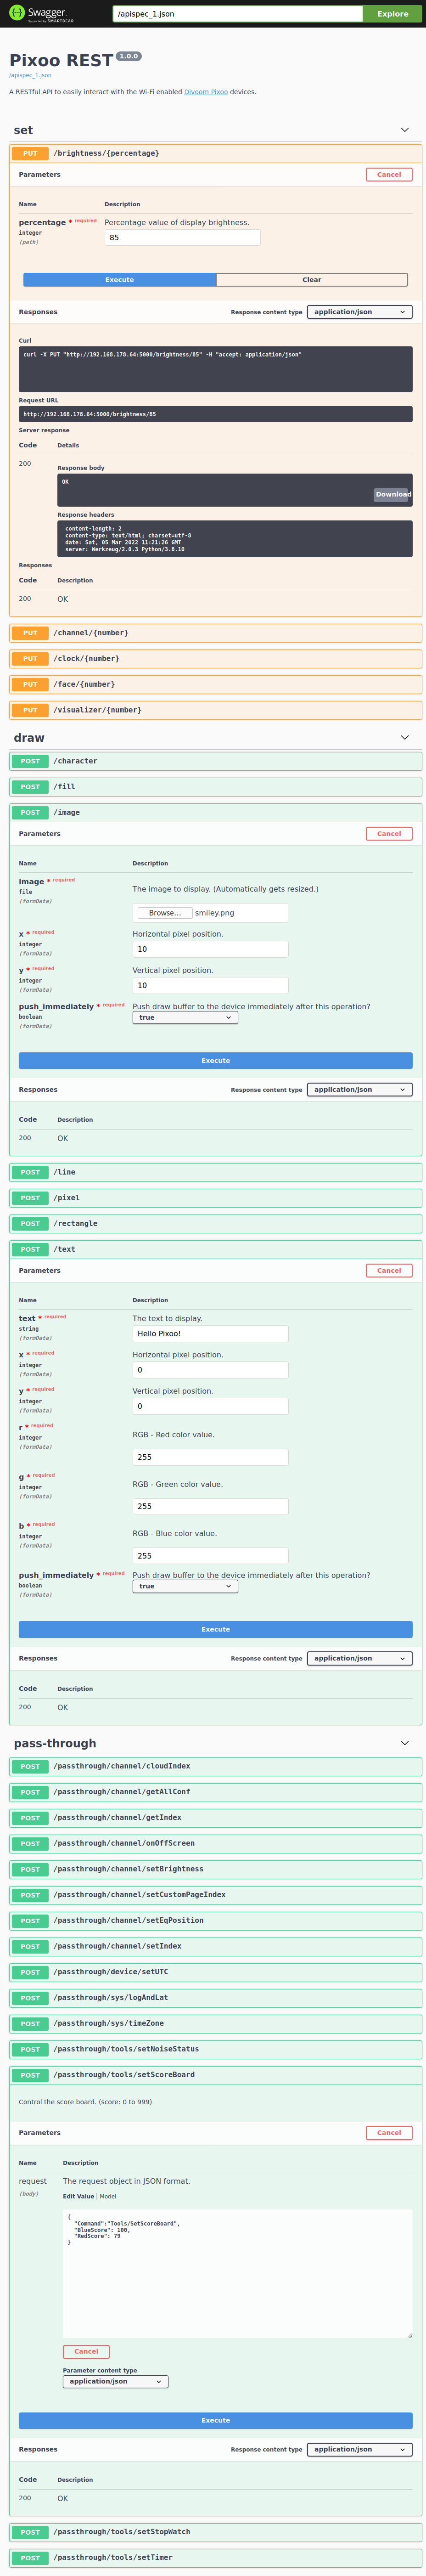Switch to the Model tab for request

pyautogui.click(x=108, y=2196)
